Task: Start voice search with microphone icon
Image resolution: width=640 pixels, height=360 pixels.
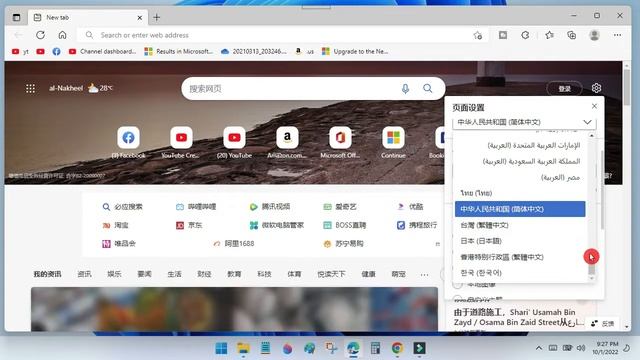Action: pos(405,89)
